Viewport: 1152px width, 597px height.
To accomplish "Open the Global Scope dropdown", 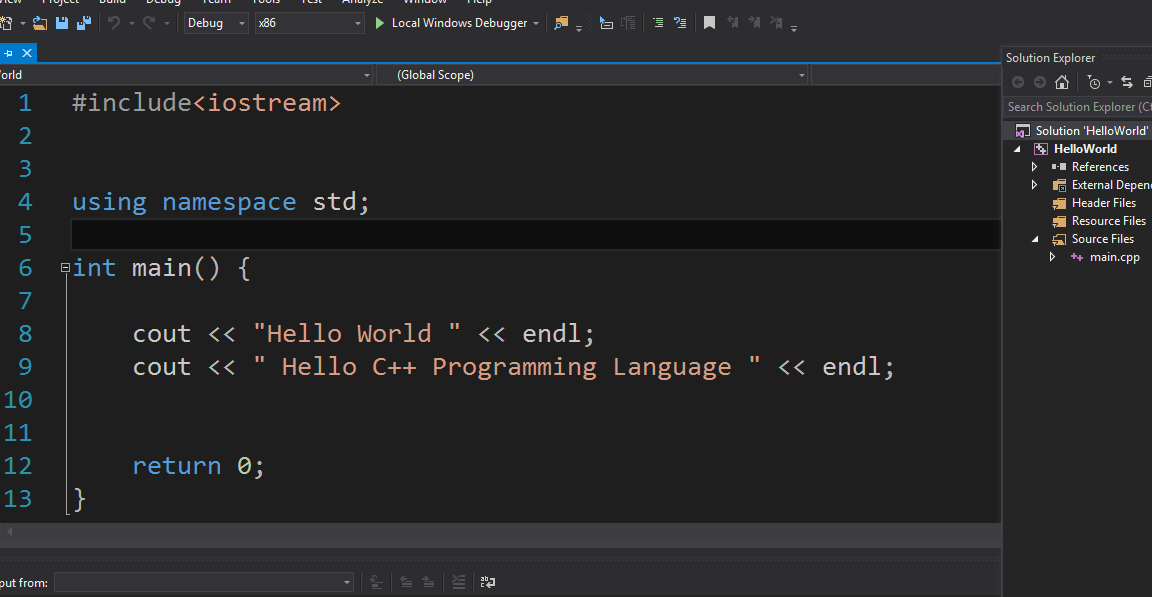I will tap(800, 74).
